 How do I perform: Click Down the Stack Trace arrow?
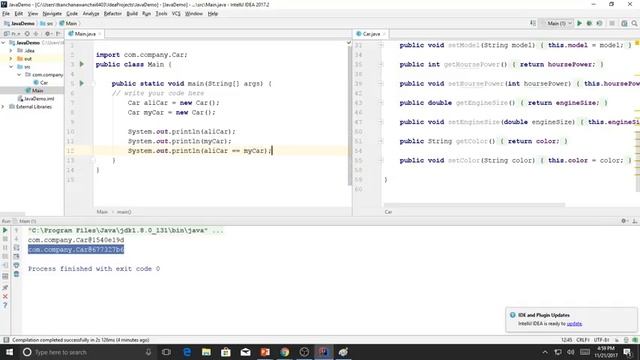point(16,239)
